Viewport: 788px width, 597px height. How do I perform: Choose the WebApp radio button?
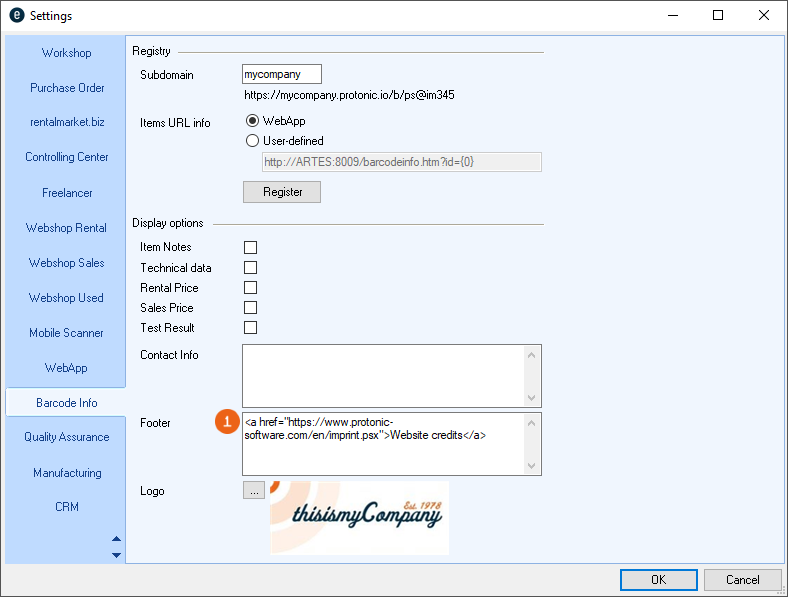pyautogui.click(x=252, y=122)
